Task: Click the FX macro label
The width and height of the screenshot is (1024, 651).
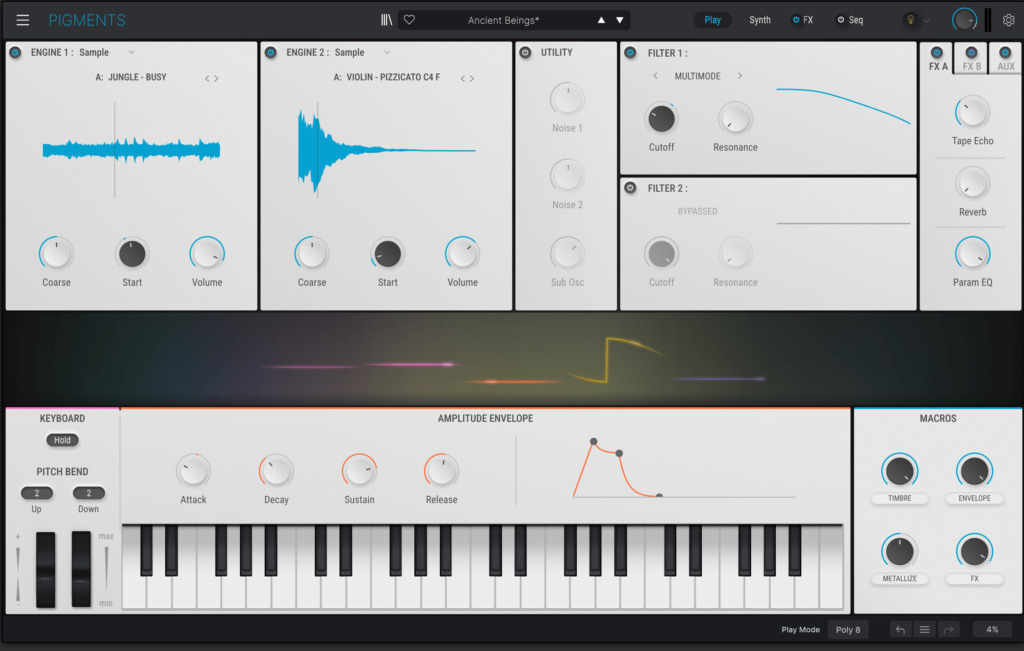Action: (974, 579)
